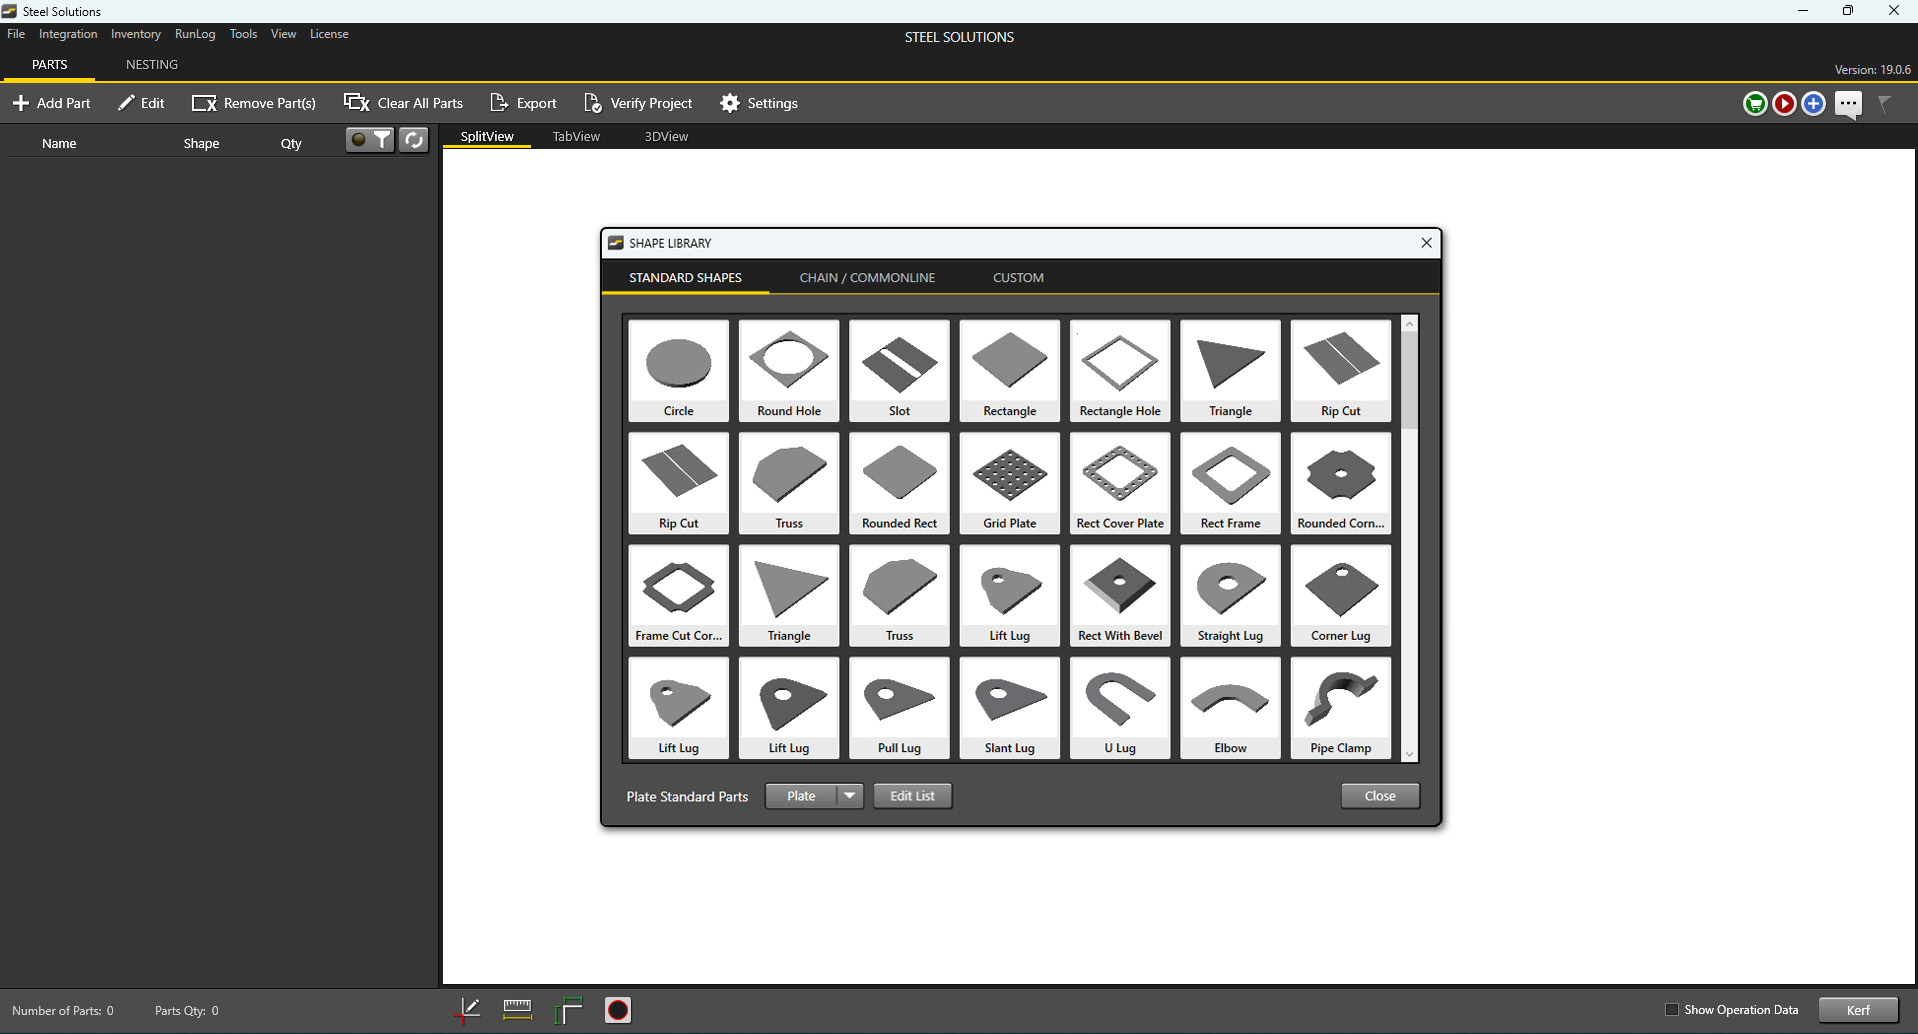This screenshot has height=1034, width=1918.
Task: Open the RunLog menu
Action: coord(195,34)
